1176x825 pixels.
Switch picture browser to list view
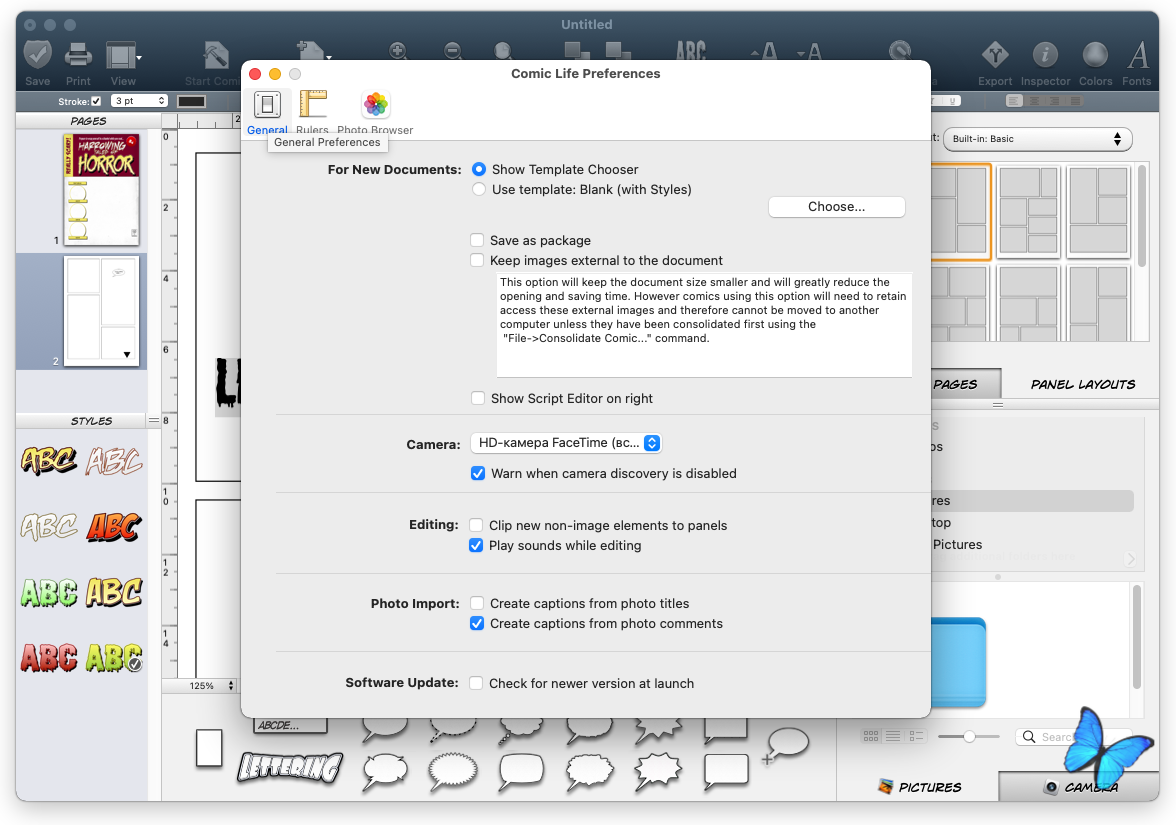tap(893, 736)
